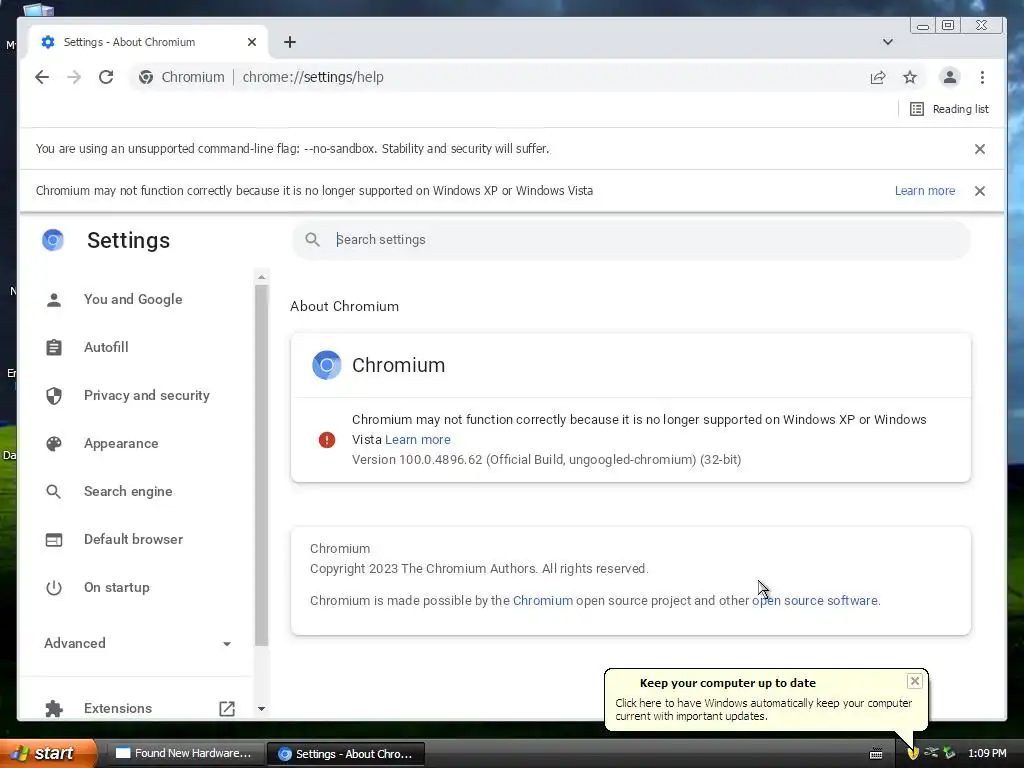Click the Windows Start button
1024x768 pixels.
point(48,753)
